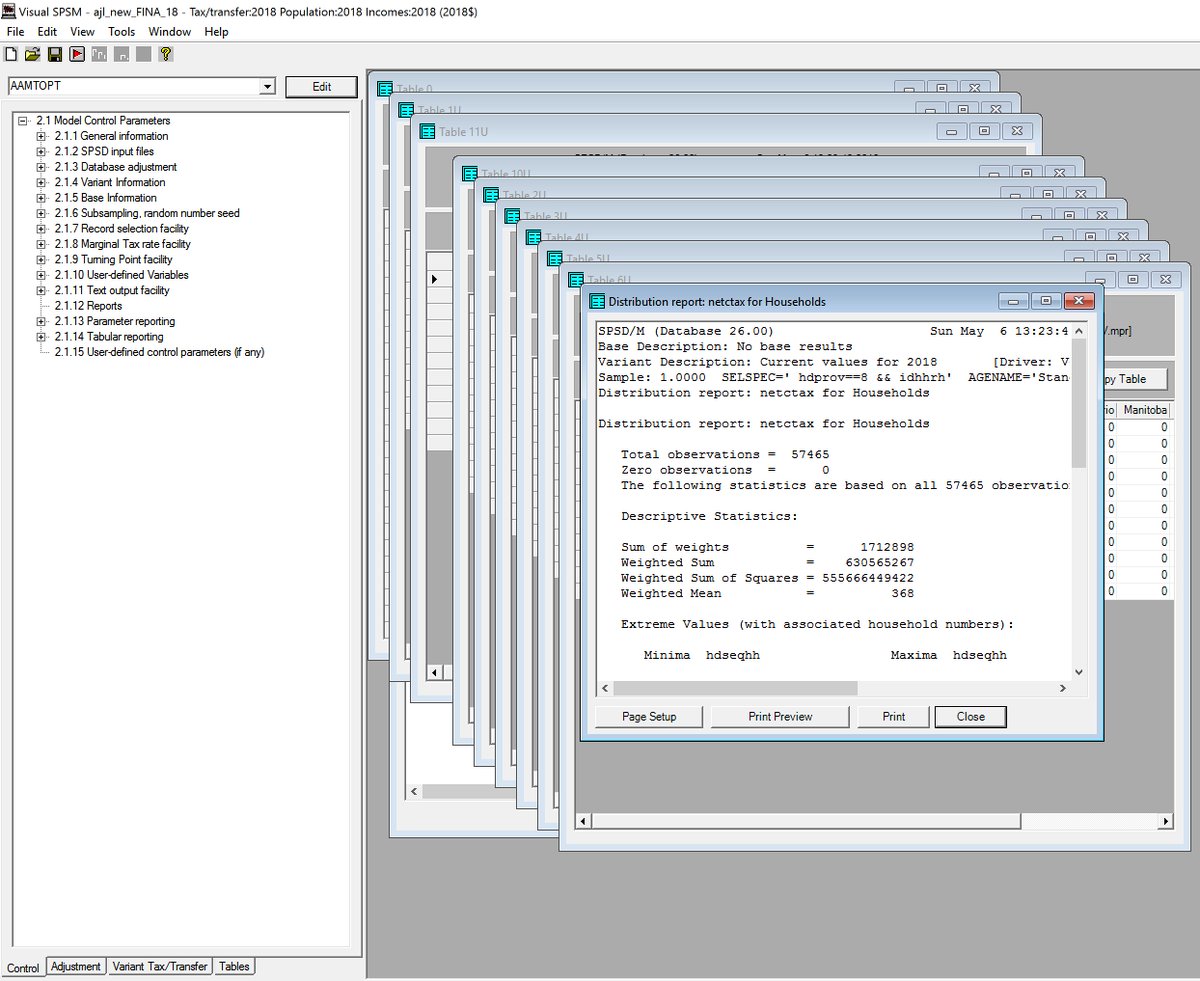Open the Tools menu
1200x981 pixels.
pos(122,32)
